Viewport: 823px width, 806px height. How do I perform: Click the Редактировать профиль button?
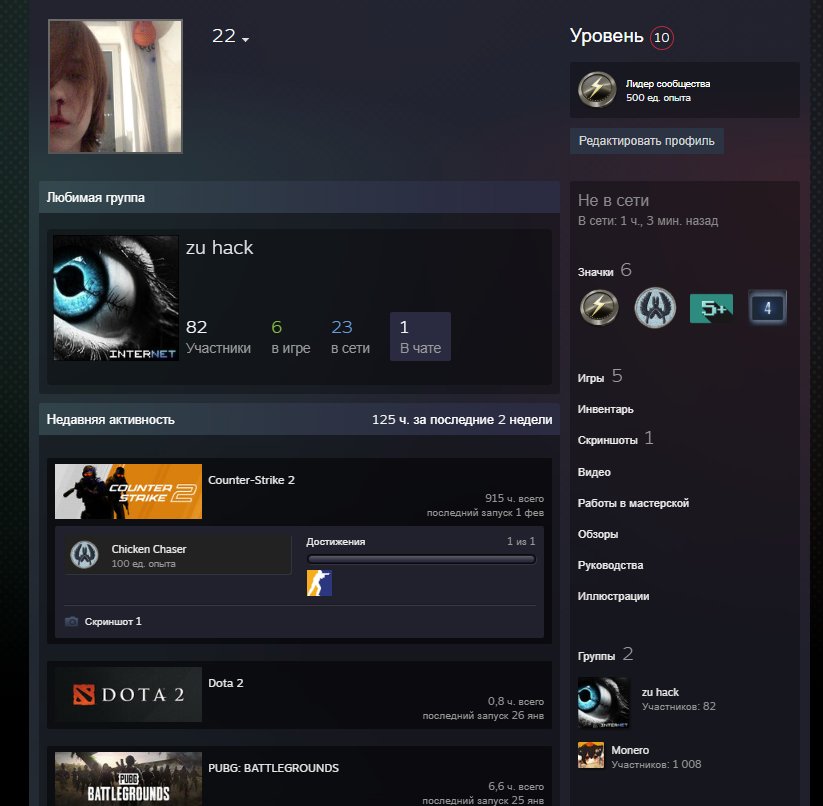(646, 141)
